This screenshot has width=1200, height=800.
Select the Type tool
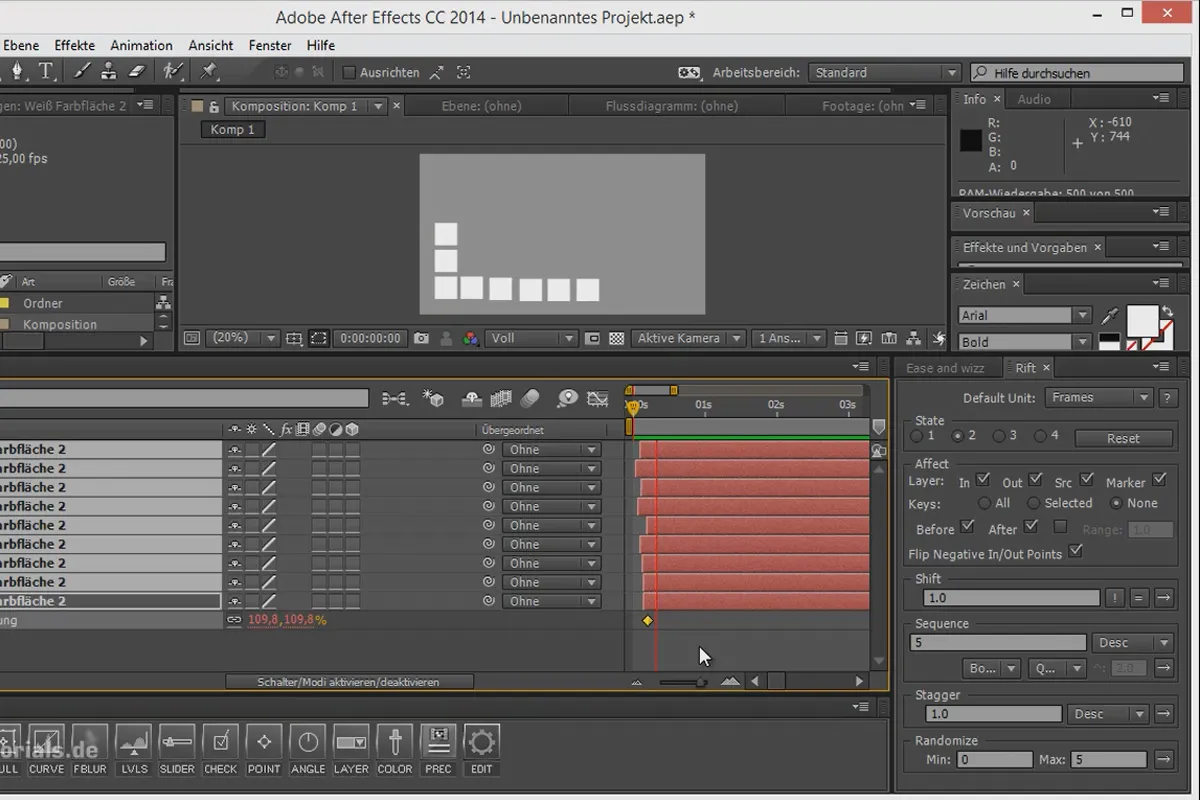click(x=46, y=71)
